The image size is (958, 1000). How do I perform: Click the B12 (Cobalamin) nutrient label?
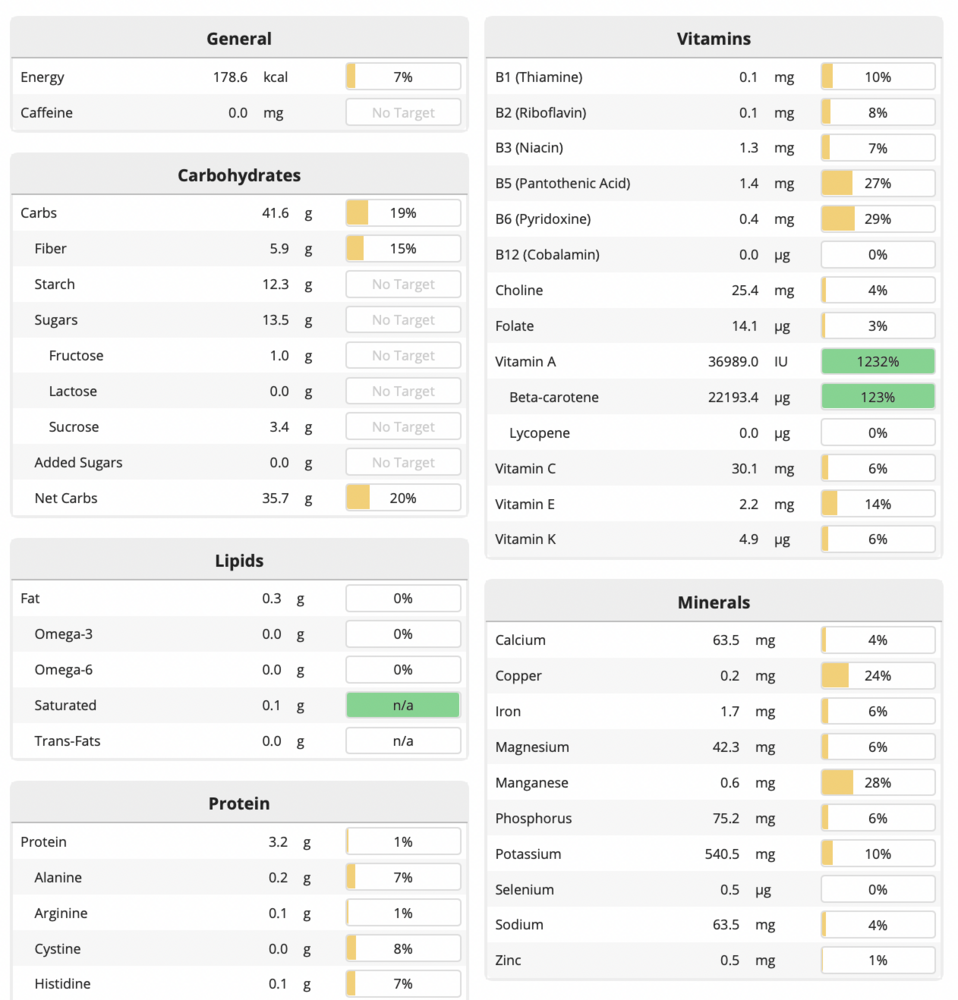[x=547, y=255]
